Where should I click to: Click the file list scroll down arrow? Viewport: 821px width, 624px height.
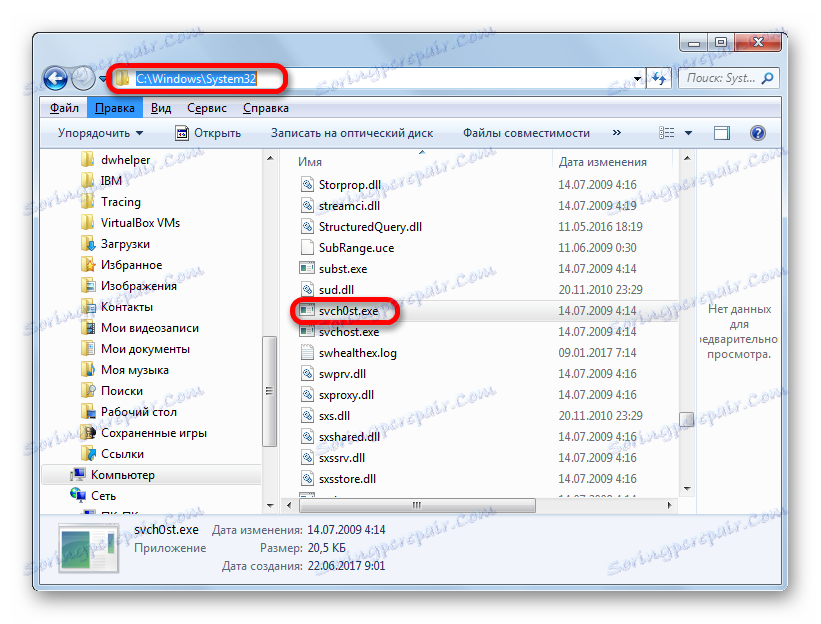[x=687, y=488]
